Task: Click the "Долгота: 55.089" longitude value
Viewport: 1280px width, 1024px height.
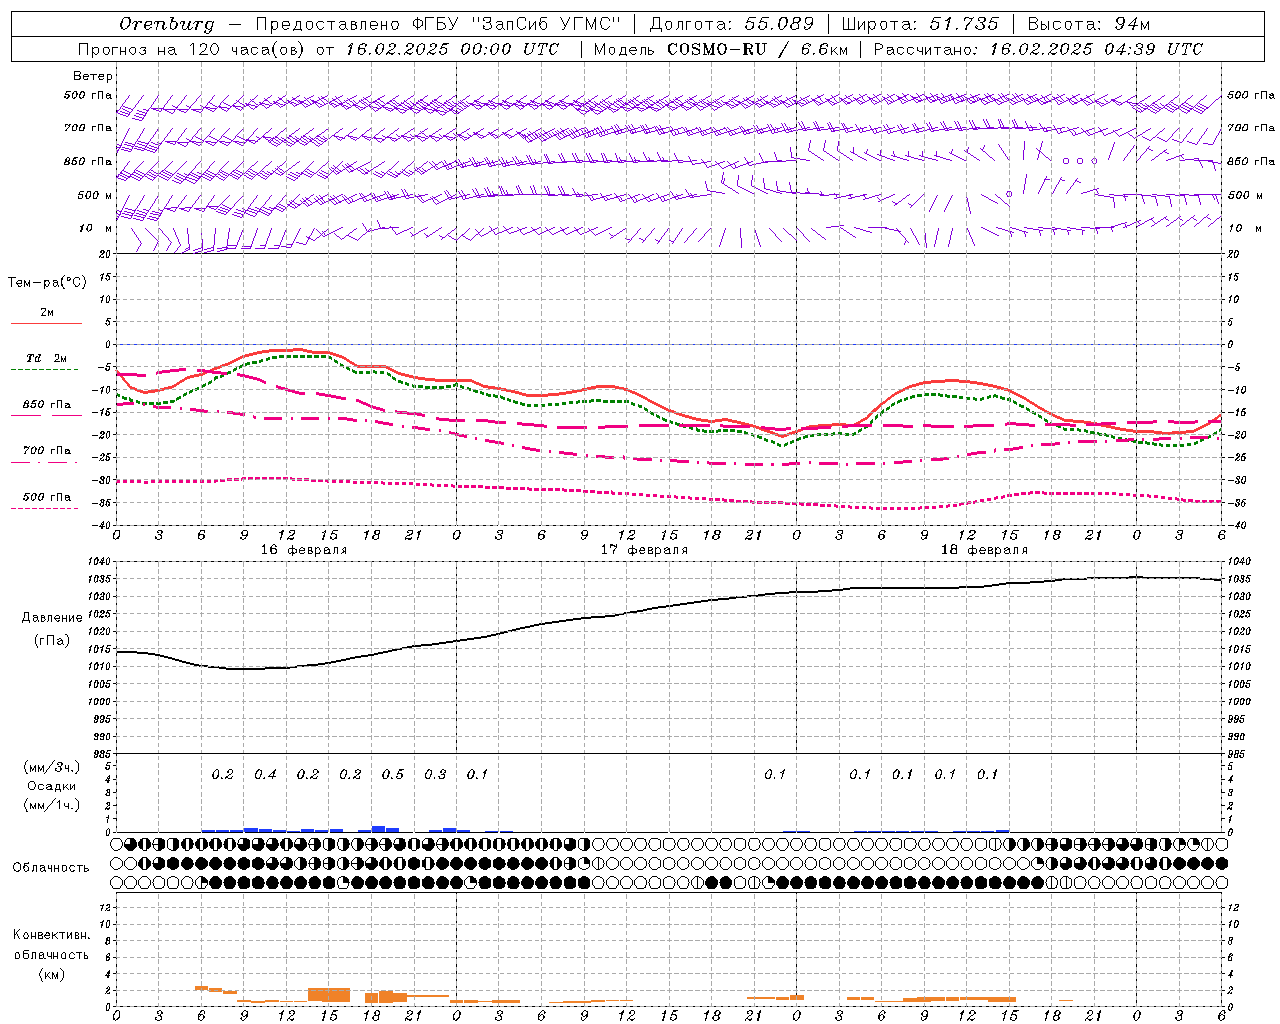Action: coord(731,23)
